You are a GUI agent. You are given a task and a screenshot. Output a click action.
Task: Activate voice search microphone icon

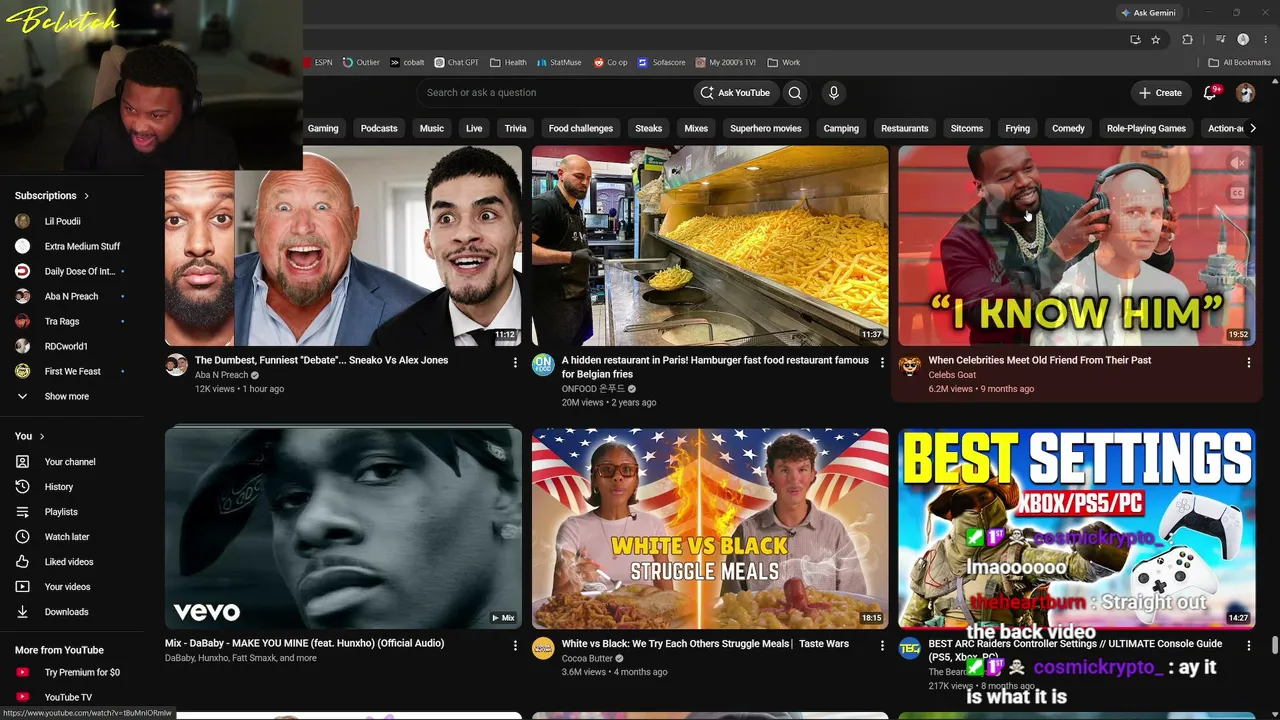tap(834, 93)
